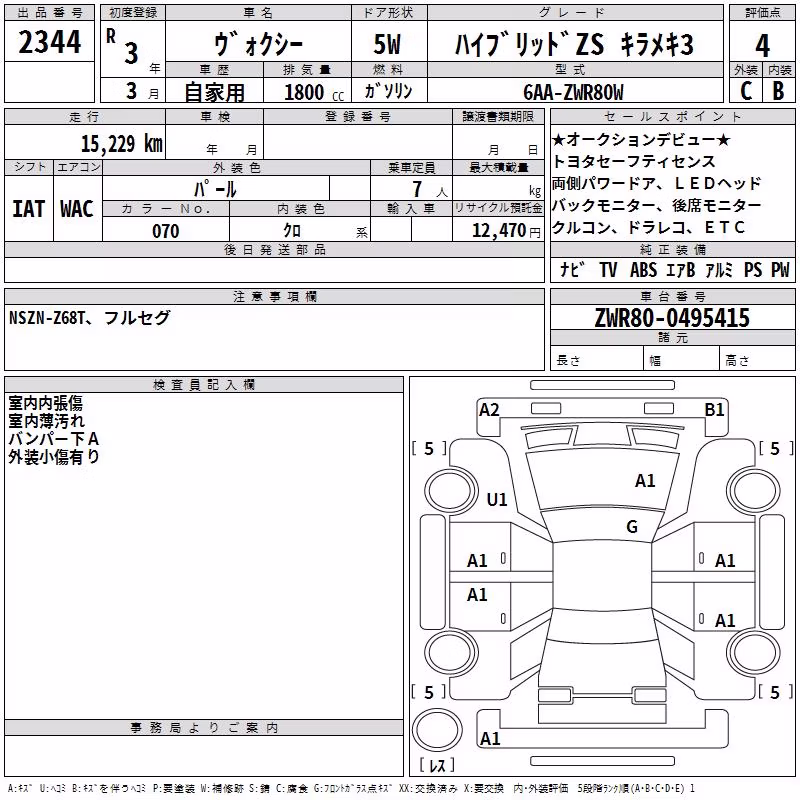Select the exterior color パール
Viewport: 800px width, 800px height.
pyautogui.click(x=215, y=189)
